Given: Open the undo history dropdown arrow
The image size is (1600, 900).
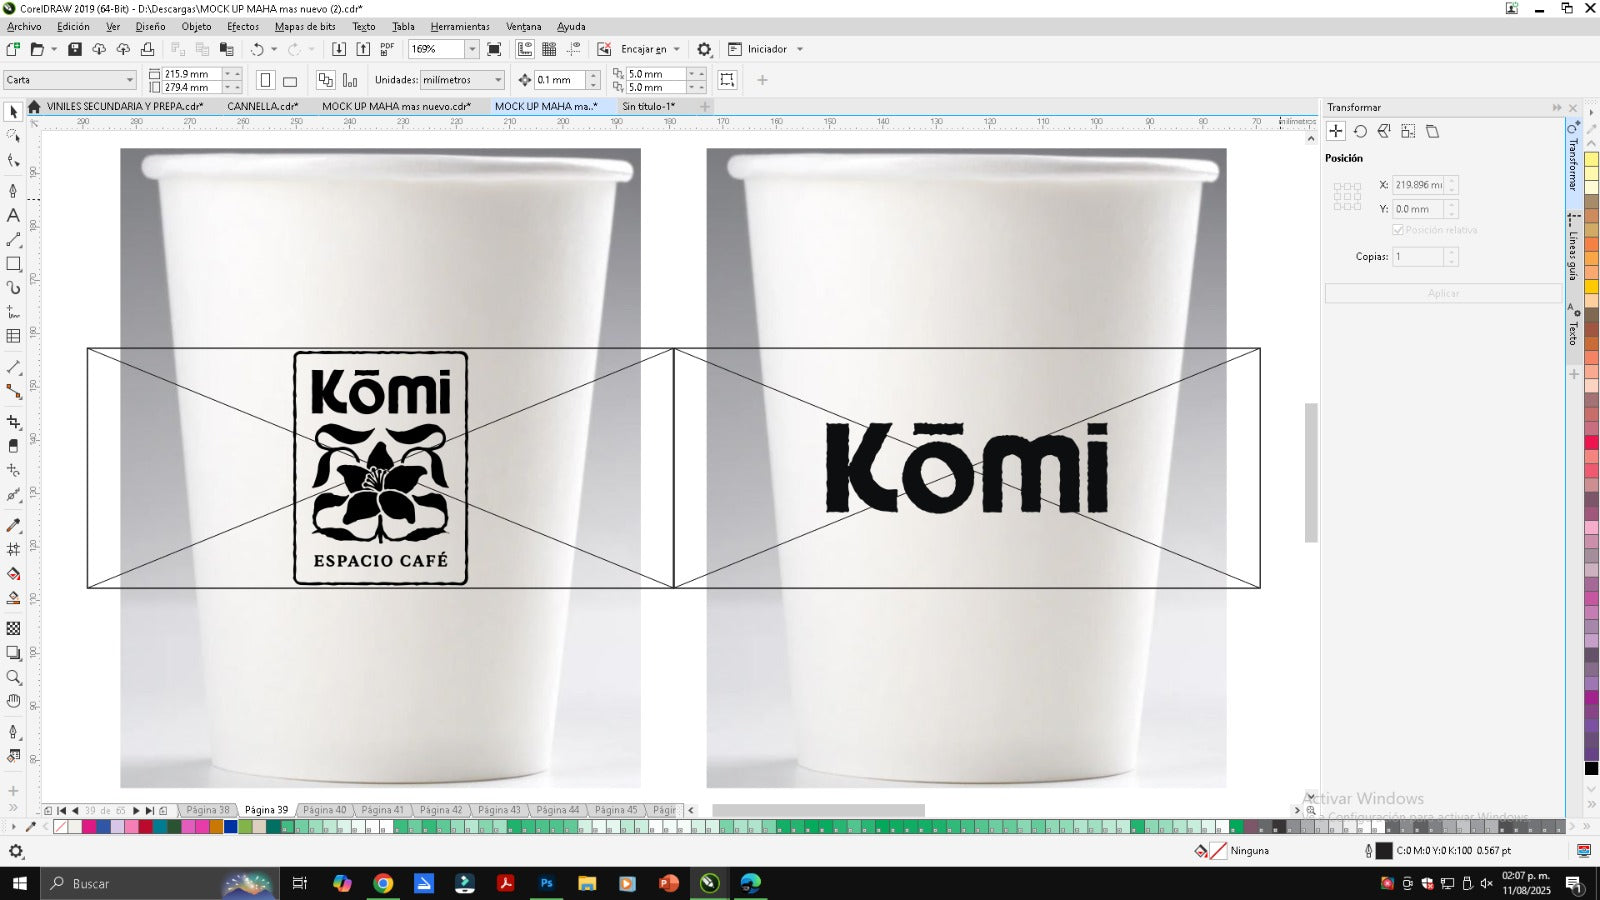Looking at the screenshot, I should pyautogui.click(x=274, y=49).
